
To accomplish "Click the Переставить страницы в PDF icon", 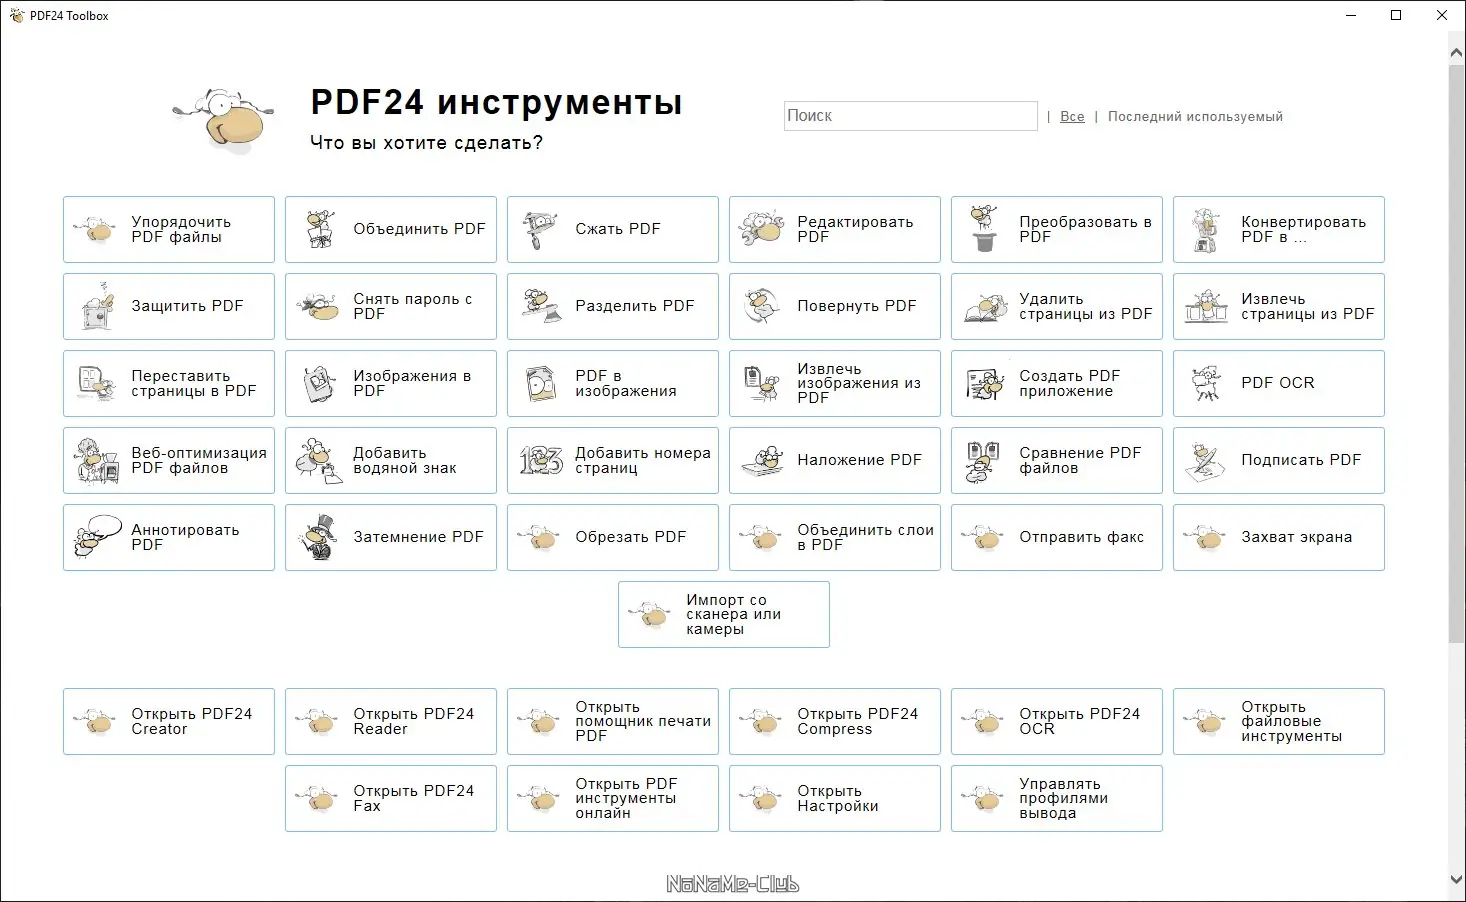I will pyautogui.click(x=97, y=384).
